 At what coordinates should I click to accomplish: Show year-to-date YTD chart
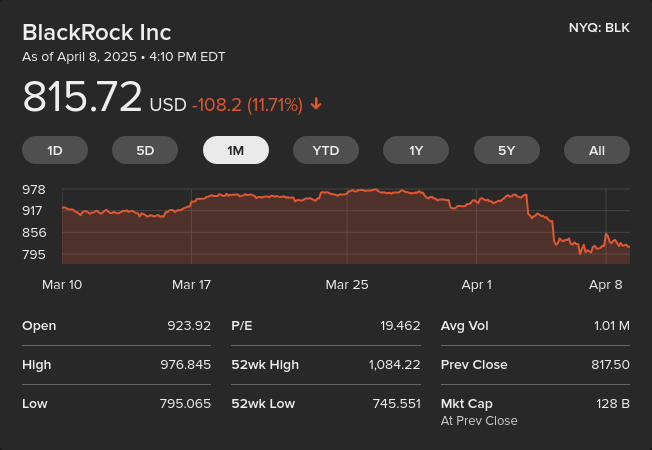tap(326, 150)
